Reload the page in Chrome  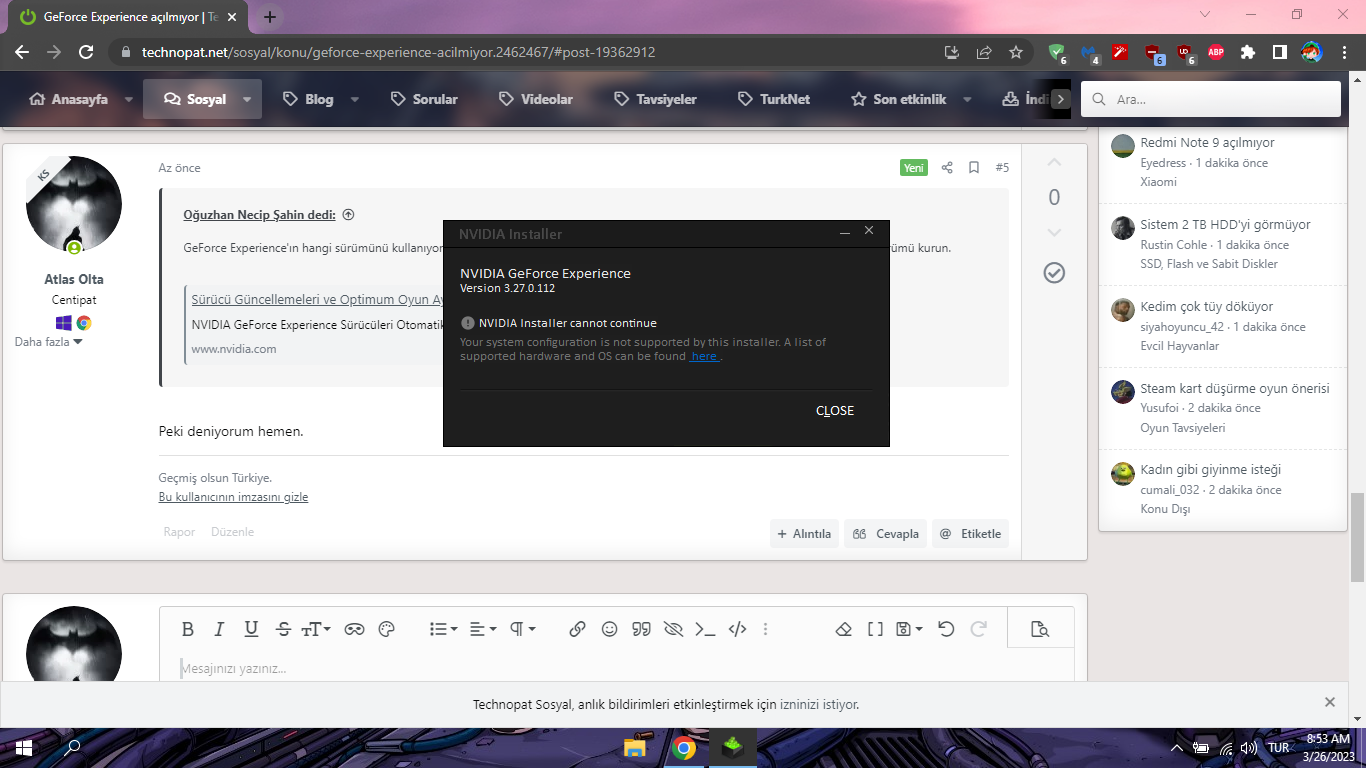tap(86, 52)
